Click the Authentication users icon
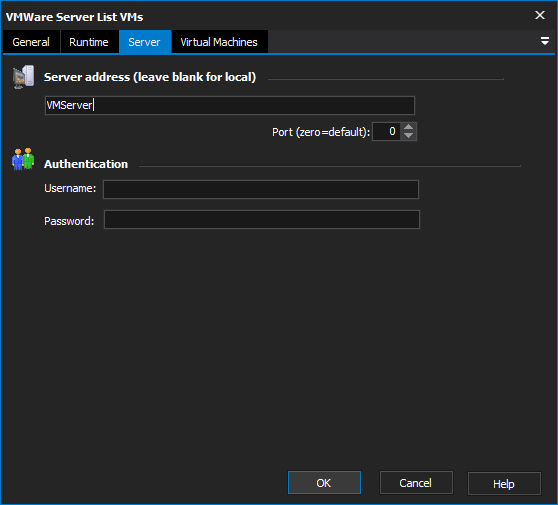Viewport: 558px width, 505px height. coord(23,159)
